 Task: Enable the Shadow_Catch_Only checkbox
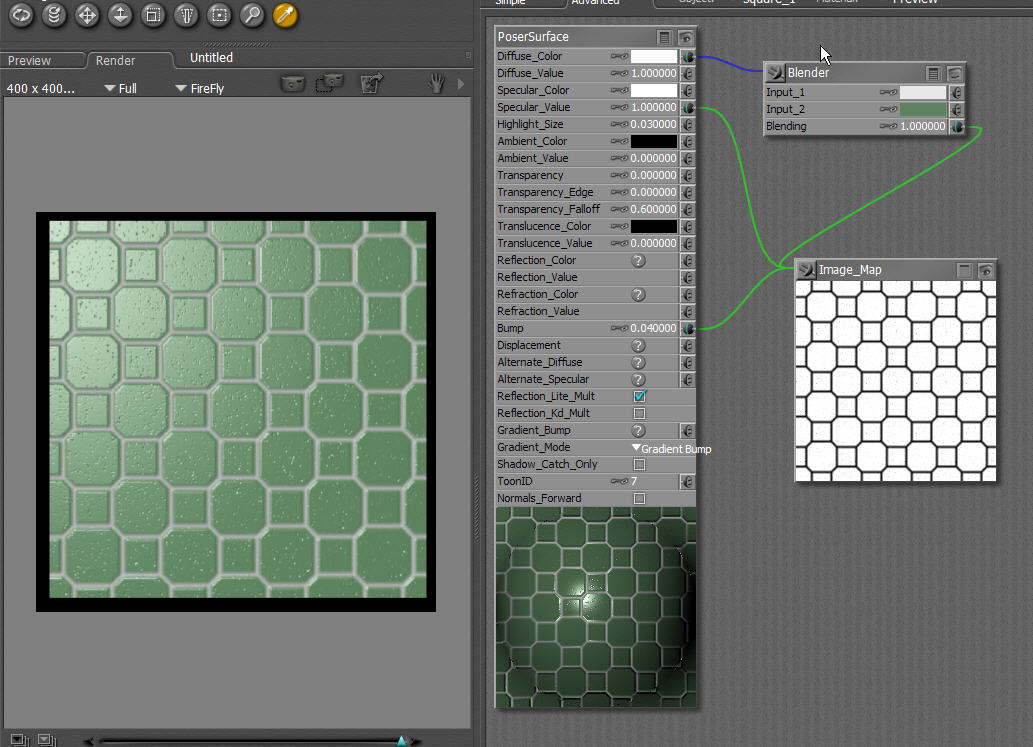(x=640, y=465)
